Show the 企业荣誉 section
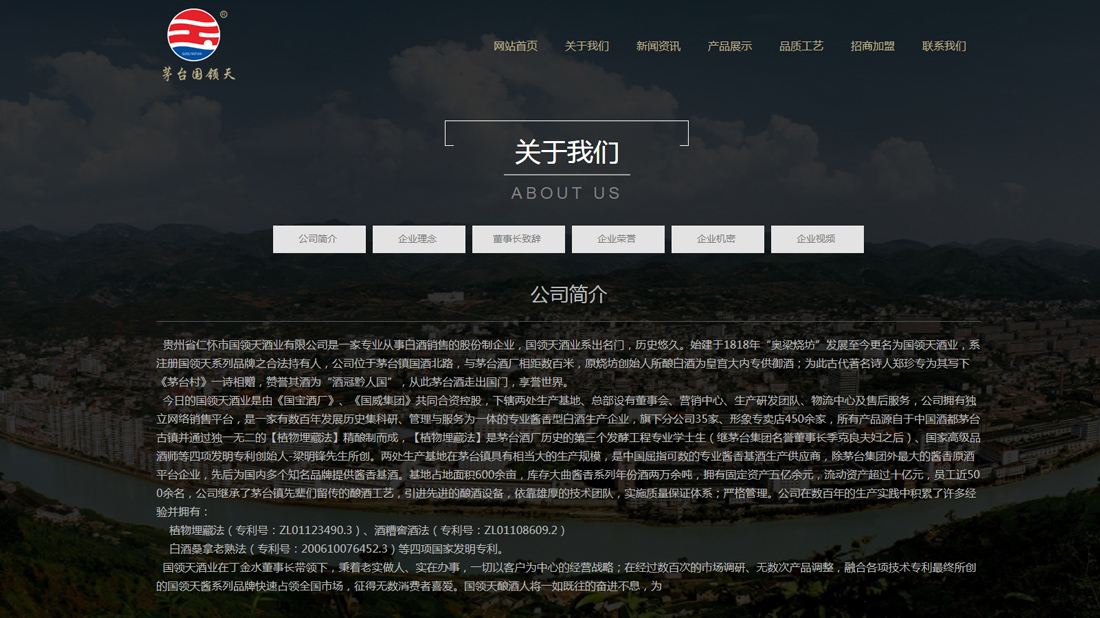1100x618 pixels. click(x=618, y=239)
